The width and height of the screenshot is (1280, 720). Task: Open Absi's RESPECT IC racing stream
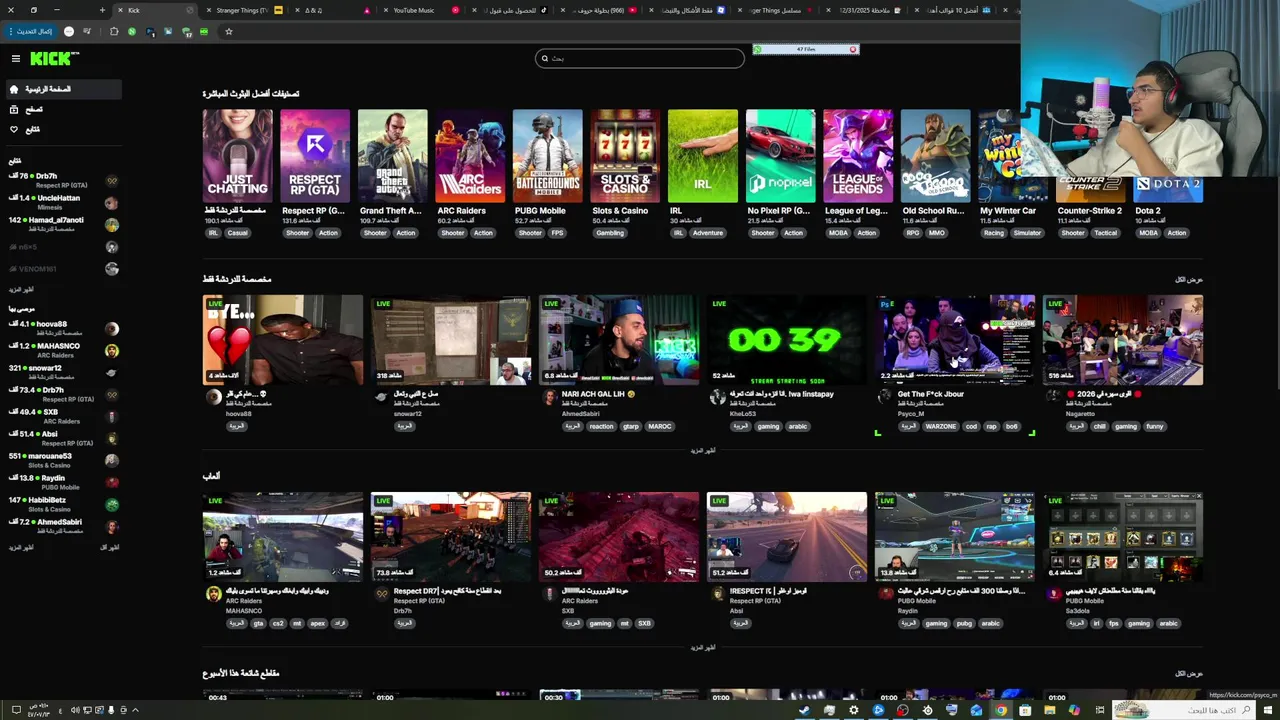787,536
